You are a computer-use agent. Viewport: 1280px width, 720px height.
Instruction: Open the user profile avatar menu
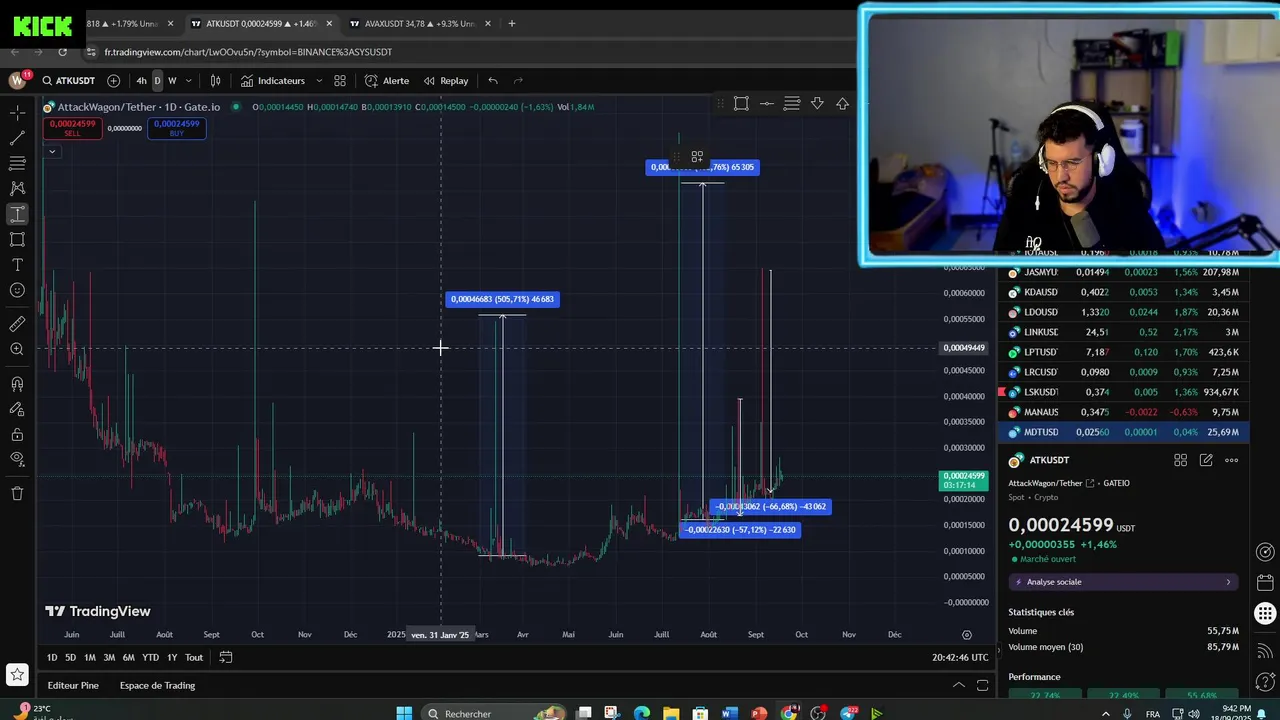coord(17,80)
